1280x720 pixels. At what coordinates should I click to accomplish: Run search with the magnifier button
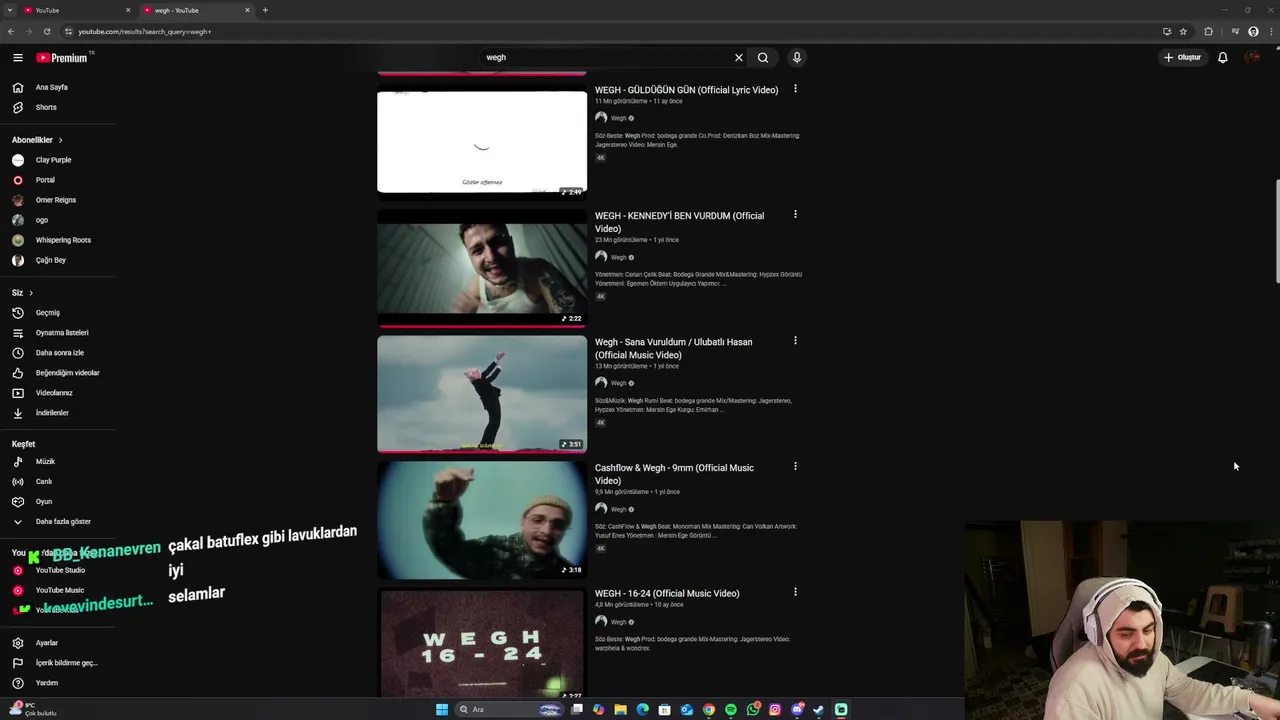pos(763,58)
